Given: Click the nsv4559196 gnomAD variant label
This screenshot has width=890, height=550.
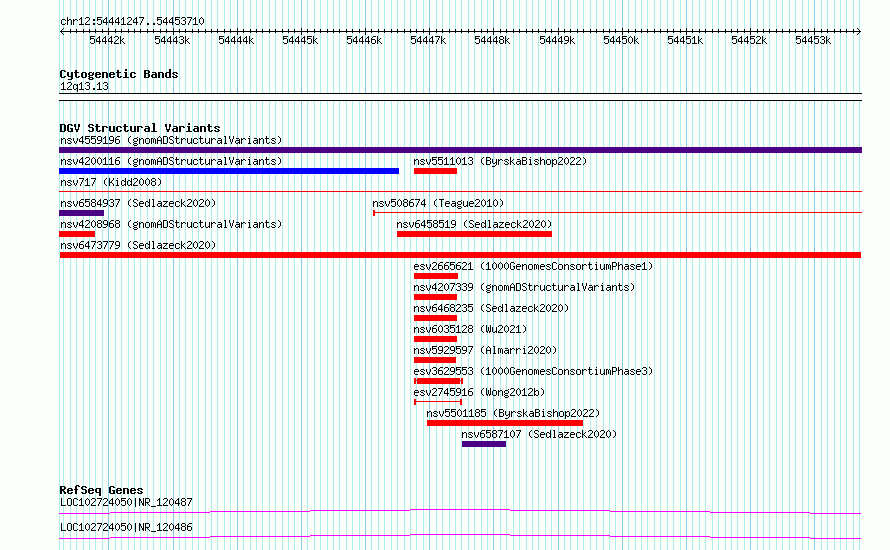Looking at the screenshot, I should [x=171, y=140].
